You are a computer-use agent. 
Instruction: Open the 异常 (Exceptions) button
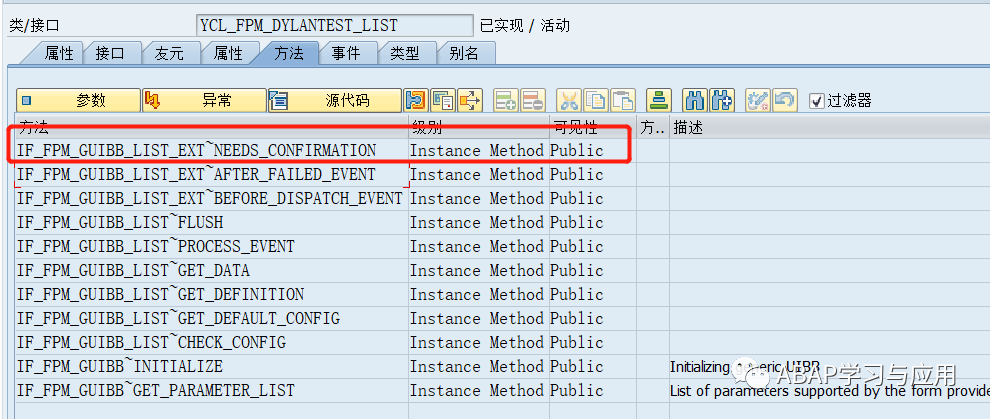point(205,100)
